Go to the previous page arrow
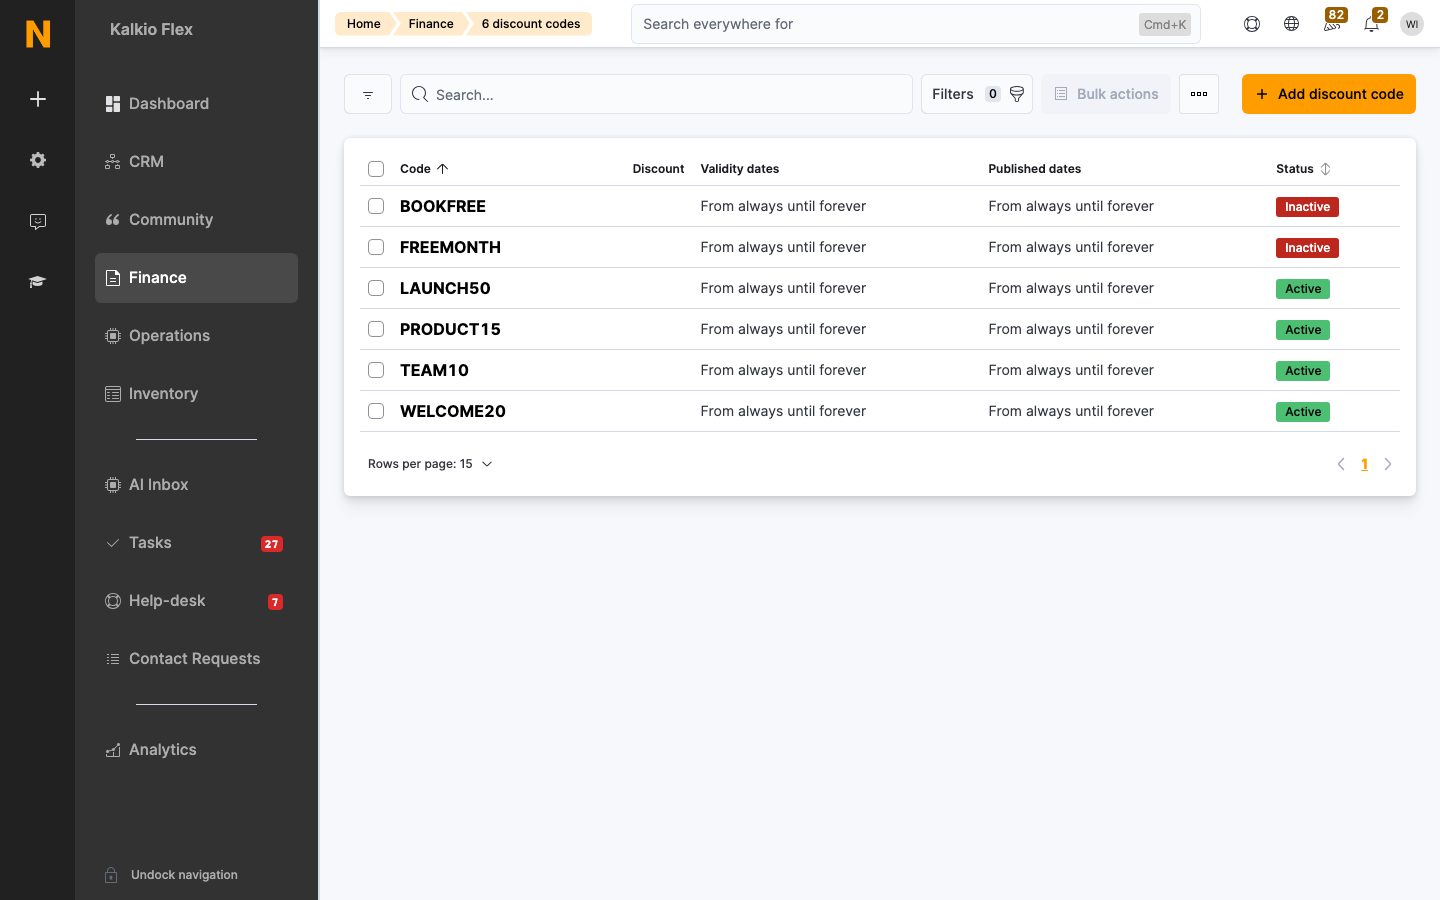This screenshot has height=900, width=1440. (1341, 464)
